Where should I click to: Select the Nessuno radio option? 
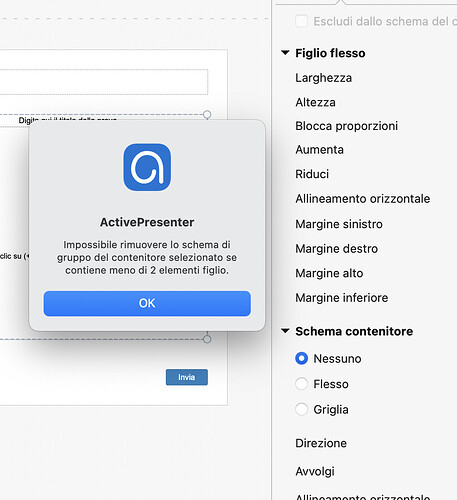tap(302, 359)
